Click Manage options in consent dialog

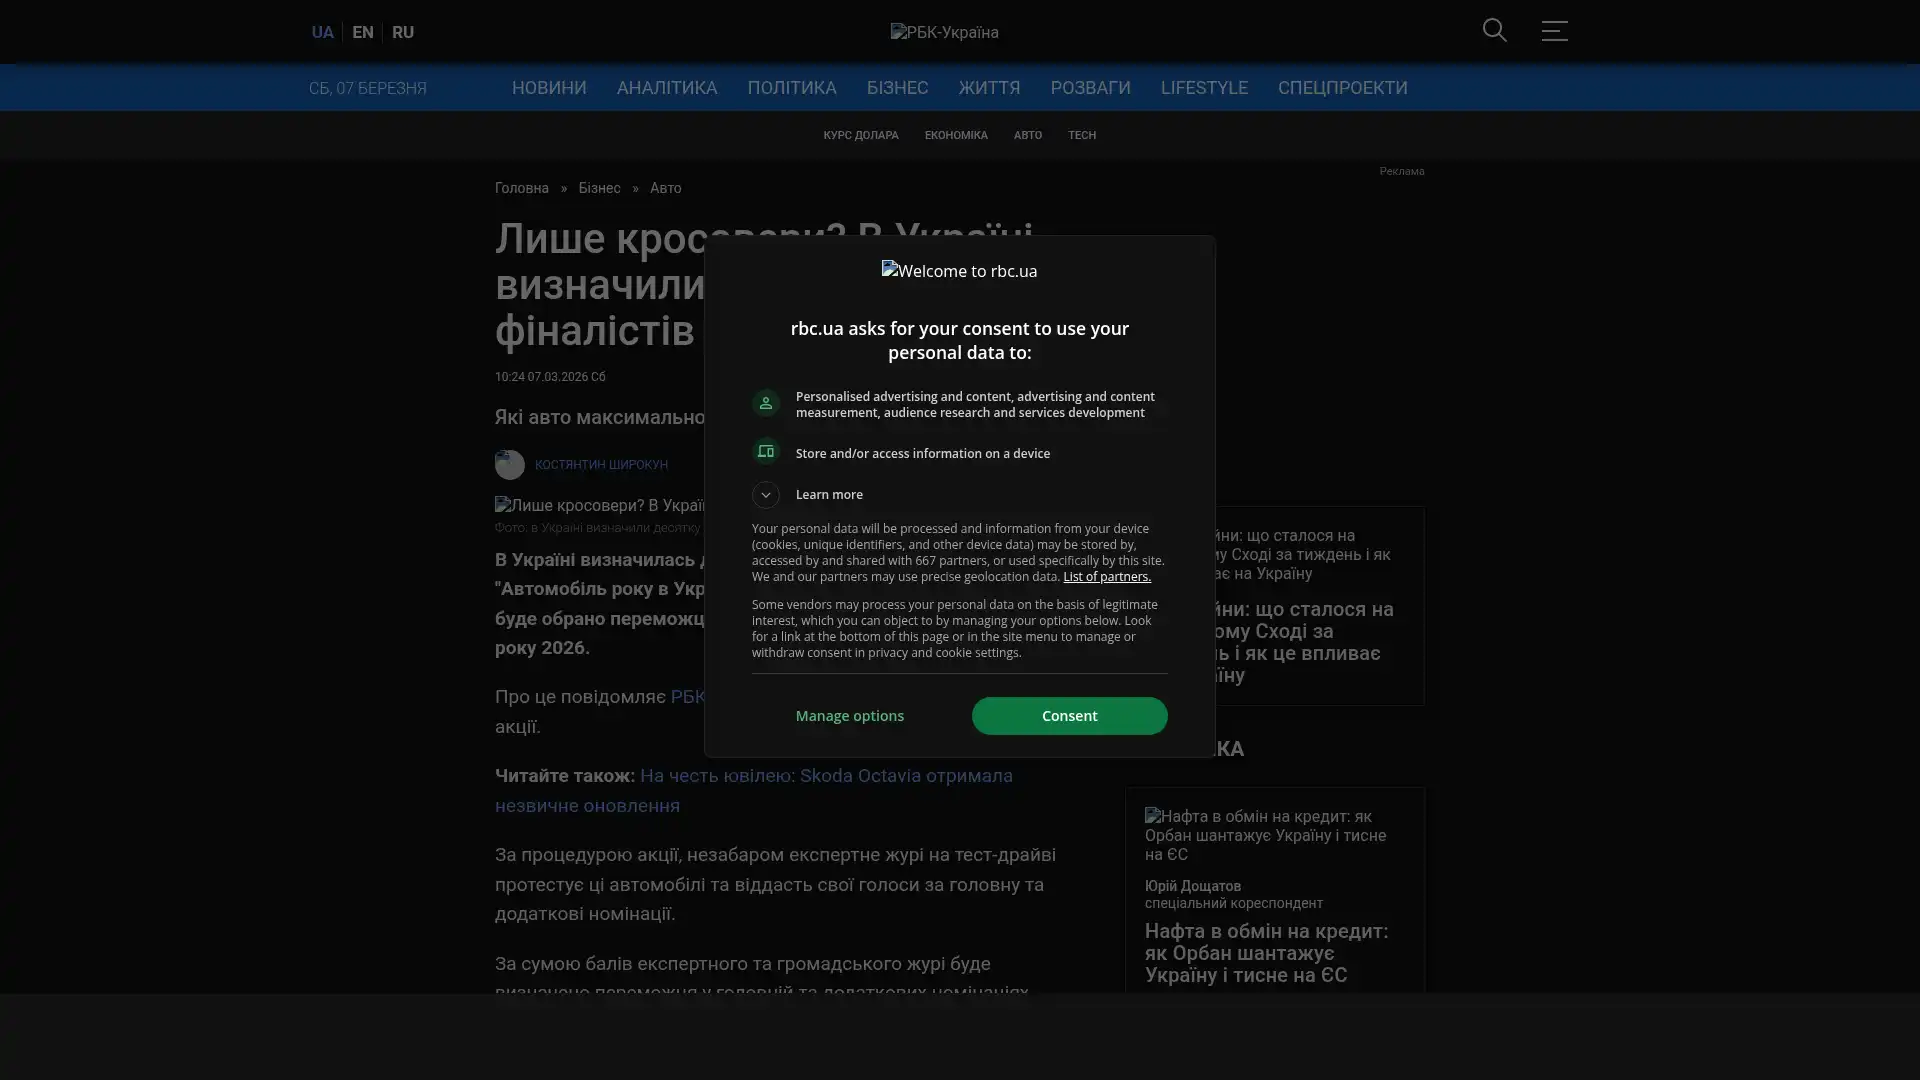tap(849, 716)
